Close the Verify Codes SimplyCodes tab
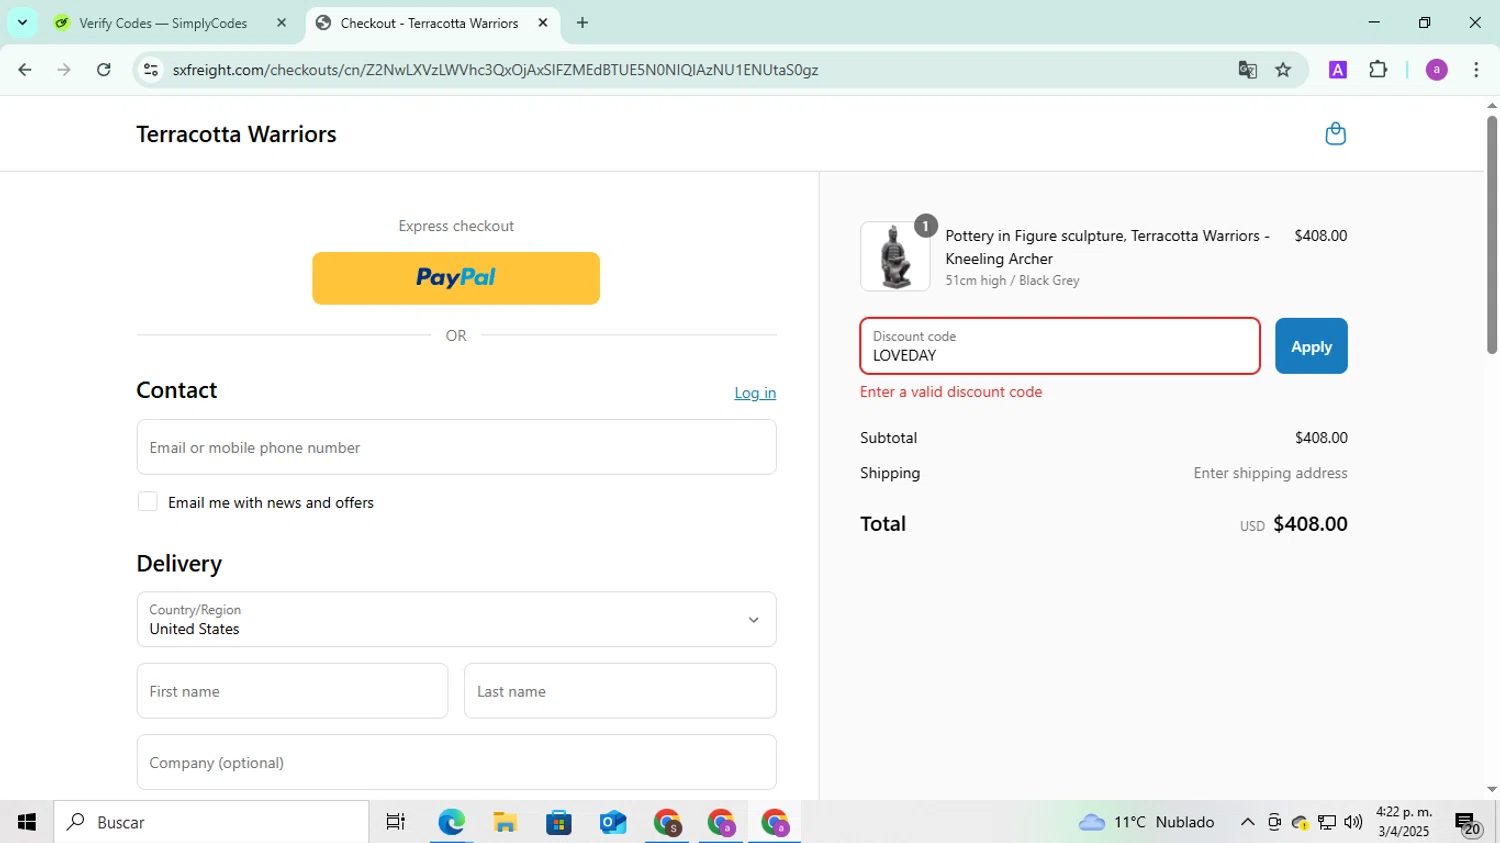This screenshot has height=843, width=1500. [x=281, y=22]
